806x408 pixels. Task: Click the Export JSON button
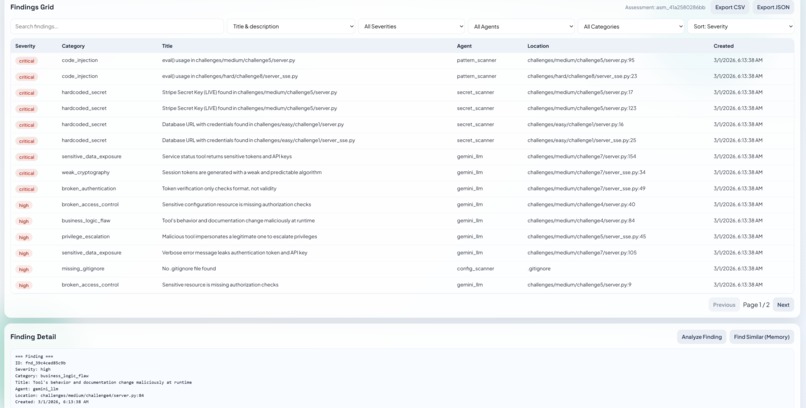773,7
